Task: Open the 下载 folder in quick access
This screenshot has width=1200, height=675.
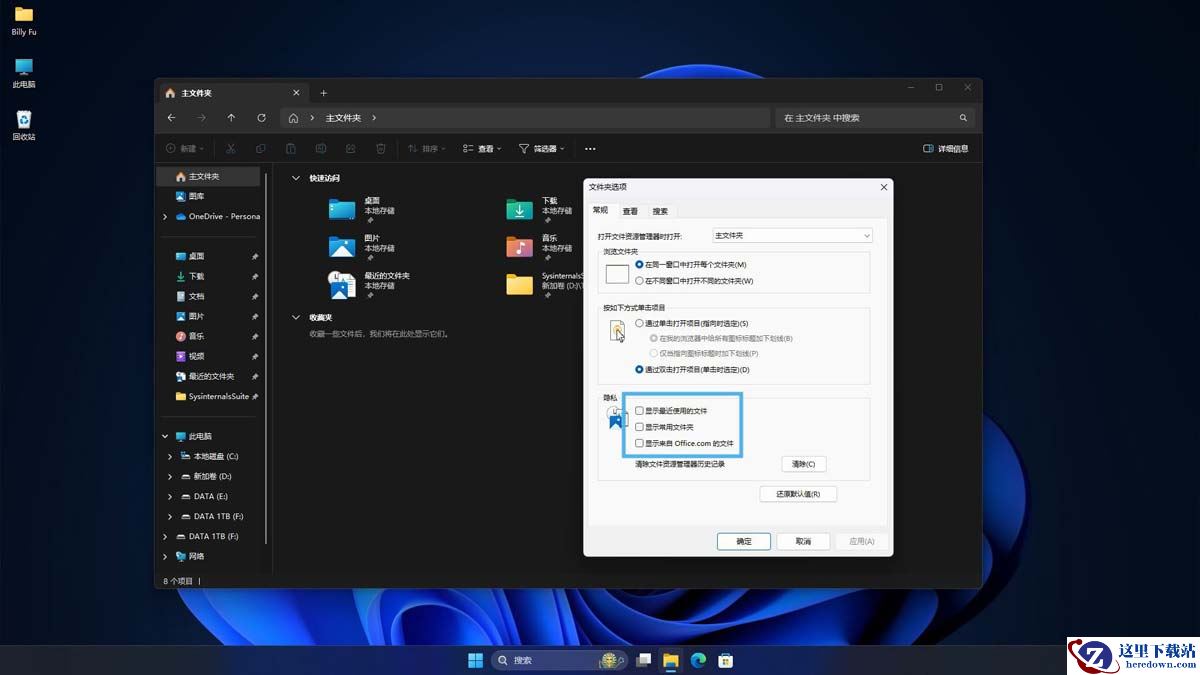Action: [x=520, y=209]
